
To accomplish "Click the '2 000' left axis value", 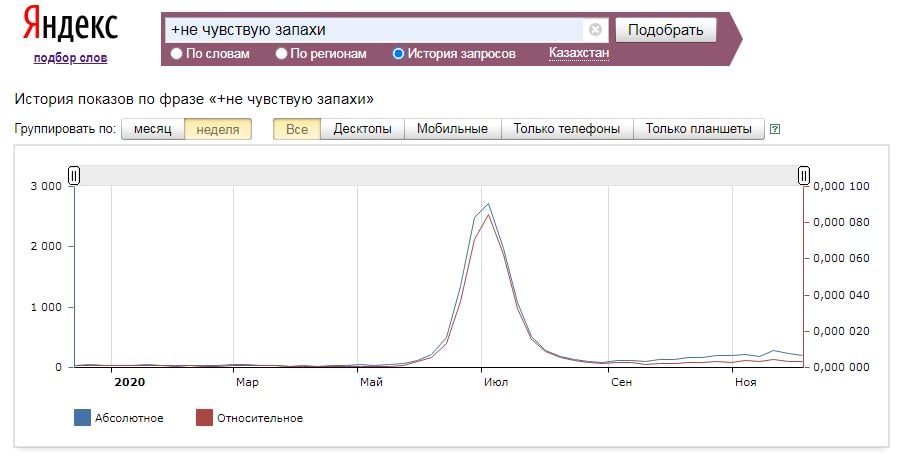I will (x=46, y=246).
